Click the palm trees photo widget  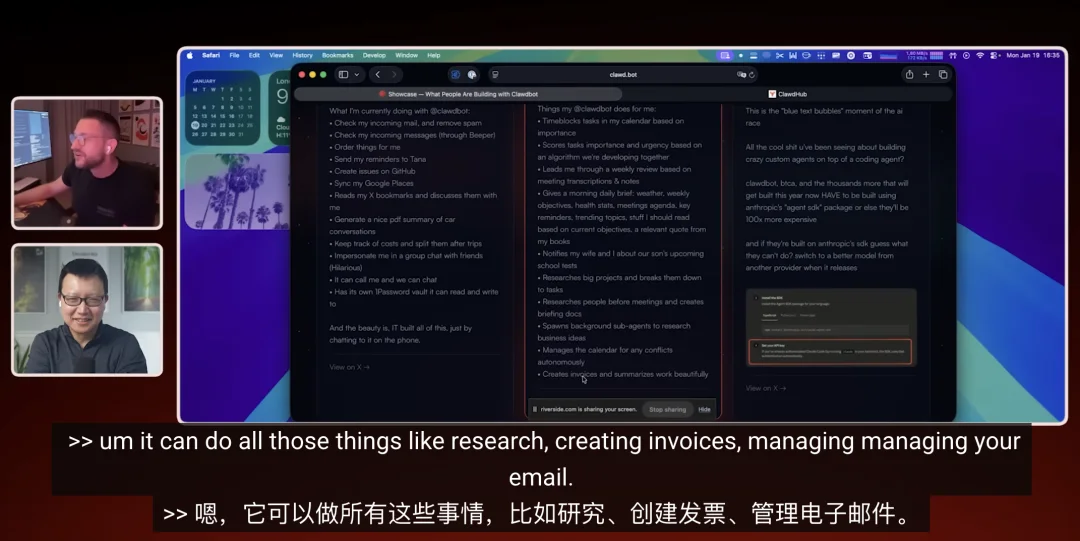click(238, 191)
